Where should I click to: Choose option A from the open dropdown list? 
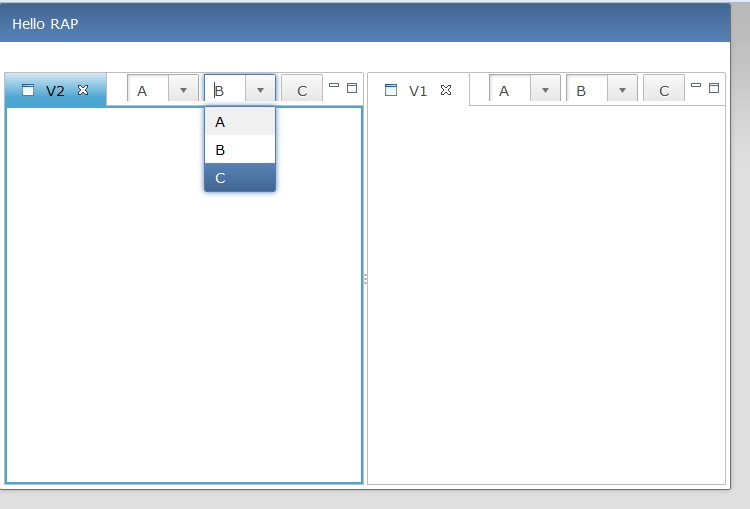click(x=240, y=122)
